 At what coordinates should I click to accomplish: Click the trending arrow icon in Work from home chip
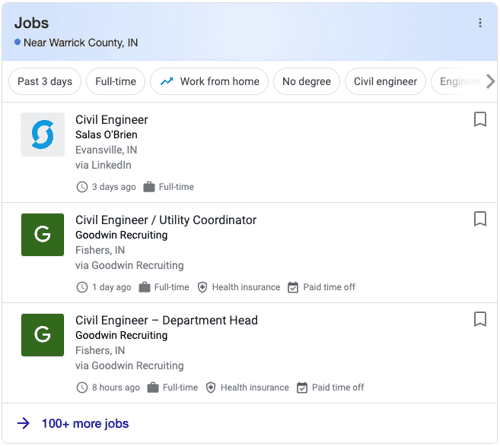click(x=167, y=81)
